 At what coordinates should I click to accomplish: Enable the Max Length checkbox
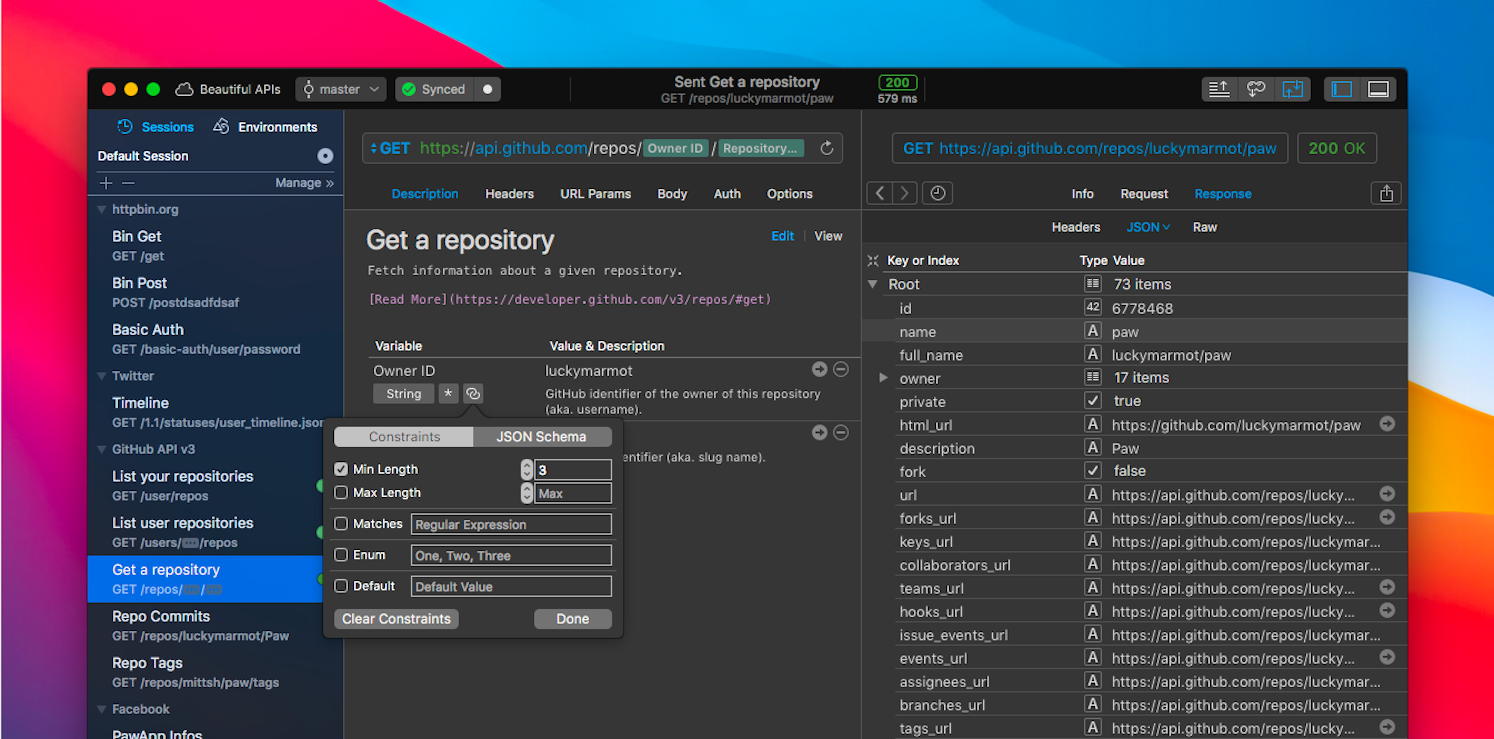pyautogui.click(x=341, y=493)
